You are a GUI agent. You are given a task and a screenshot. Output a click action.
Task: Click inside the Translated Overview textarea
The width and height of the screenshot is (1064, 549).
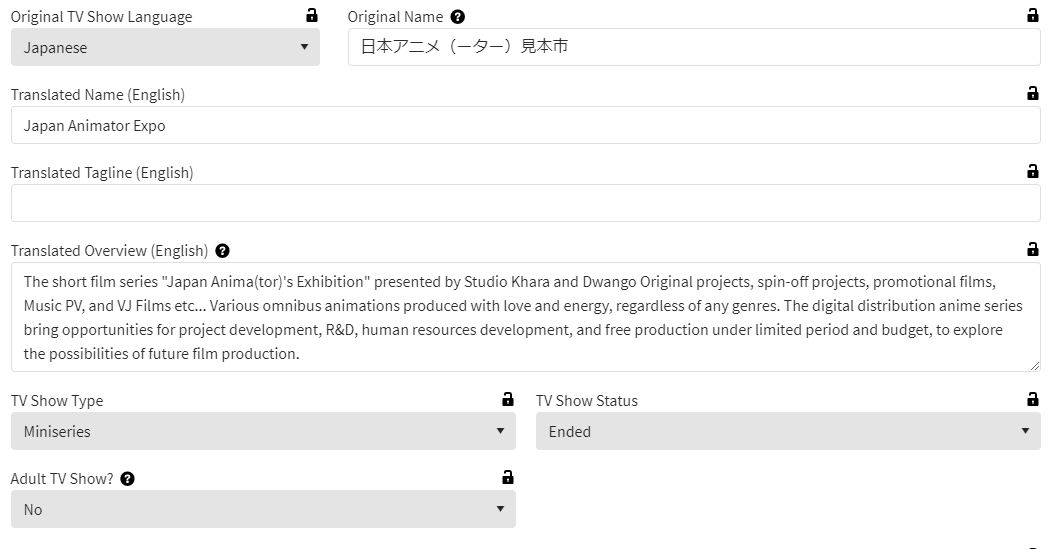coord(525,317)
